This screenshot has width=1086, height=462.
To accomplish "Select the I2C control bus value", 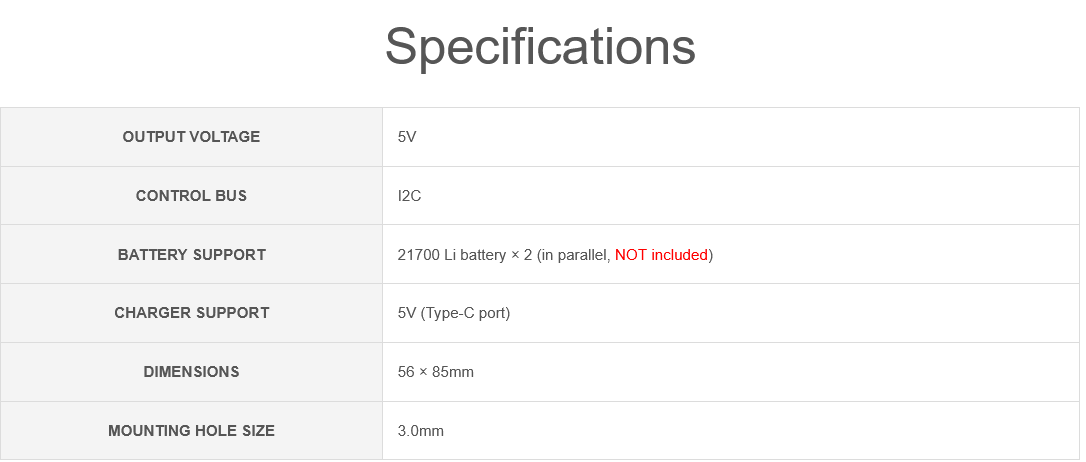I will pyautogui.click(x=409, y=196).
